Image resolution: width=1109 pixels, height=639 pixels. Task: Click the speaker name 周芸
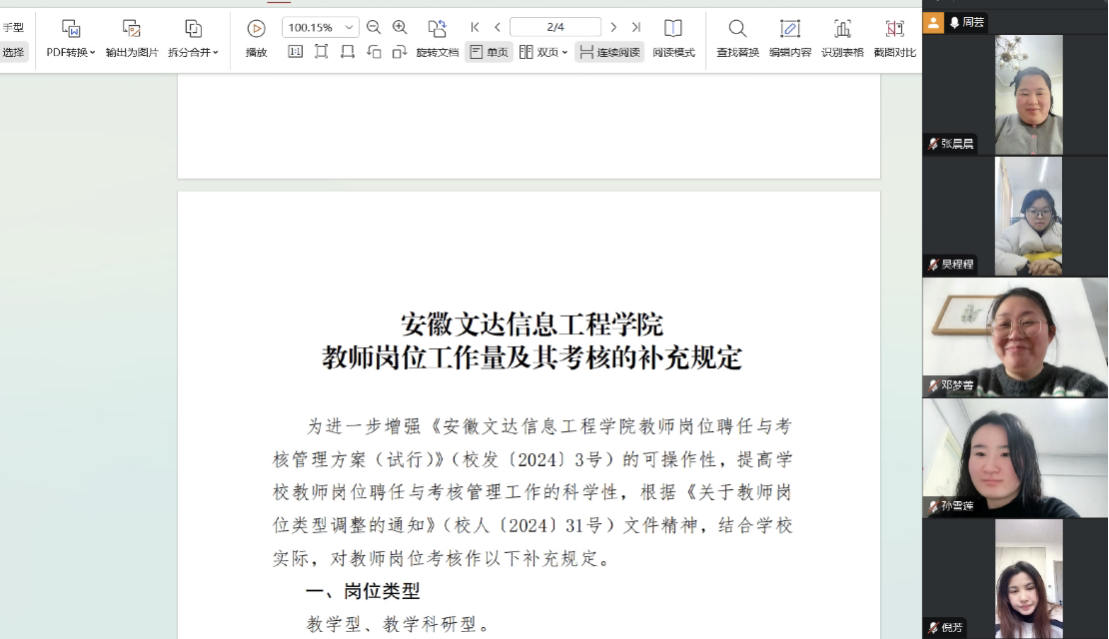(x=973, y=23)
